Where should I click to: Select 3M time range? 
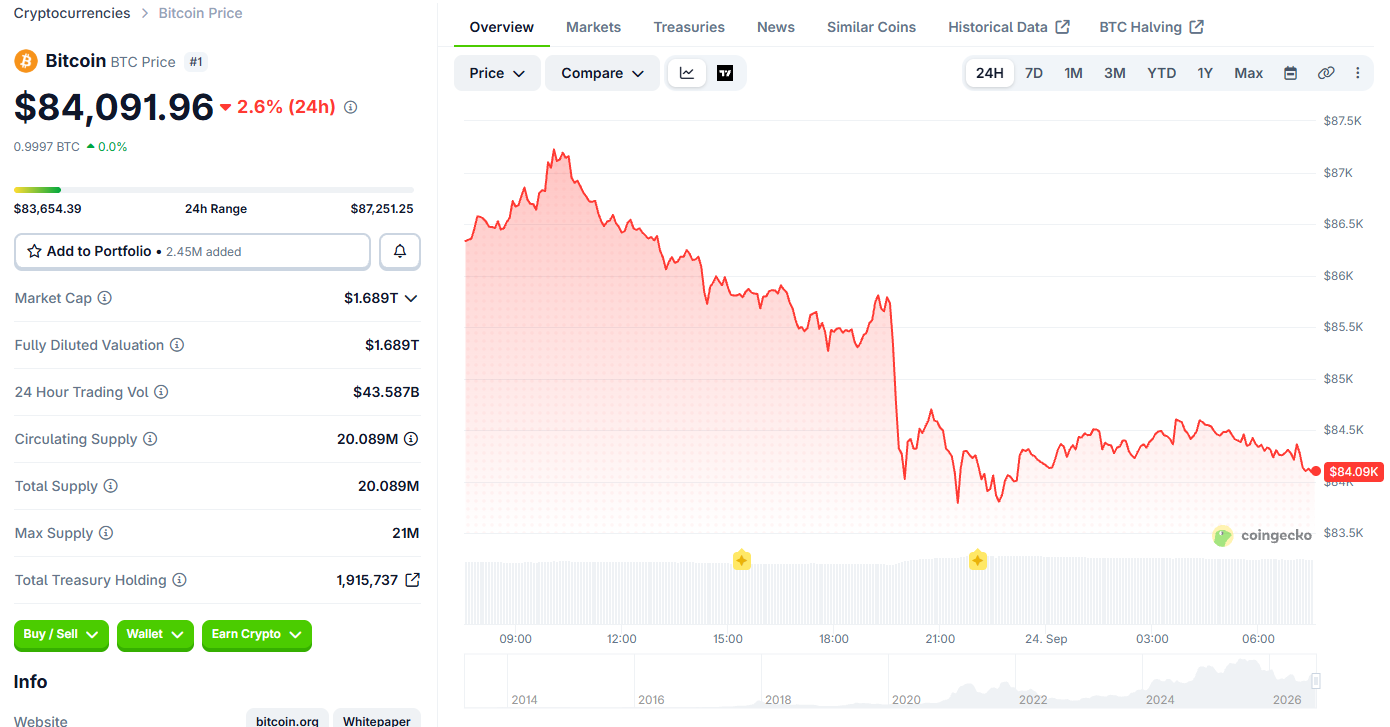(1115, 73)
